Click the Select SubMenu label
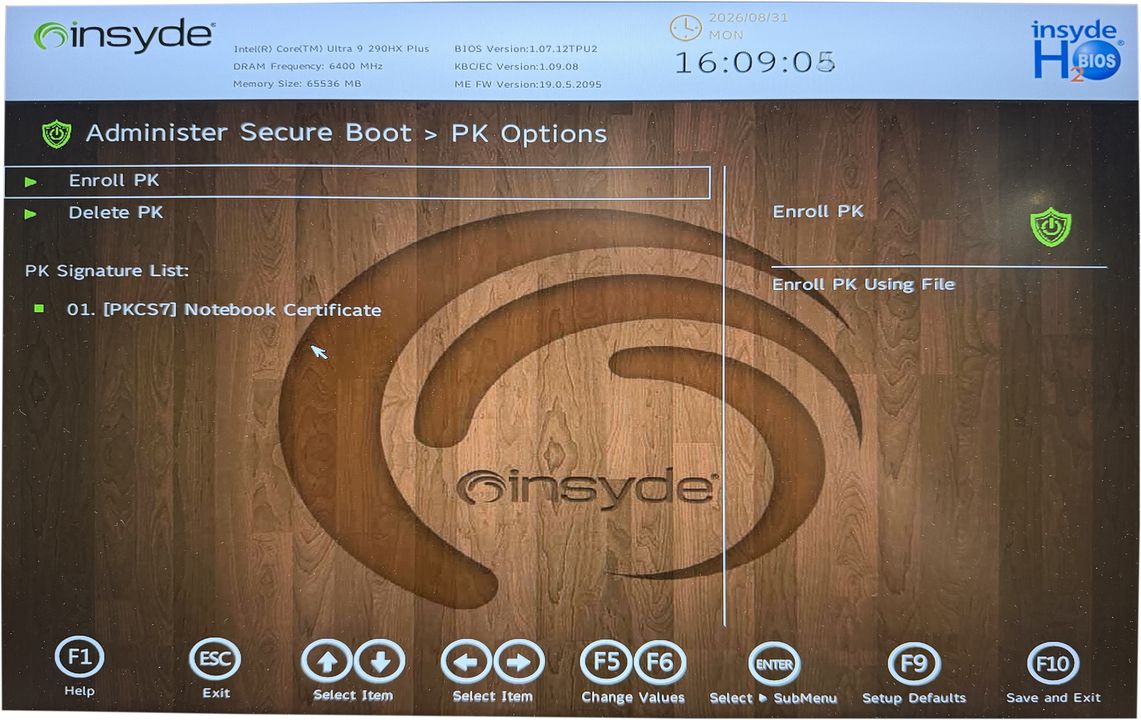This screenshot has height=720, width=1141. coord(774,698)
